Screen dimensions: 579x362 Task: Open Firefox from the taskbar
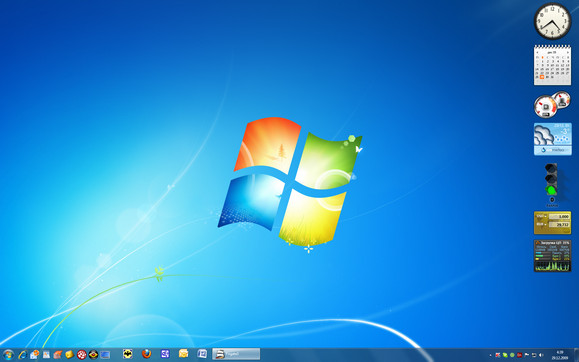point(147,354)
